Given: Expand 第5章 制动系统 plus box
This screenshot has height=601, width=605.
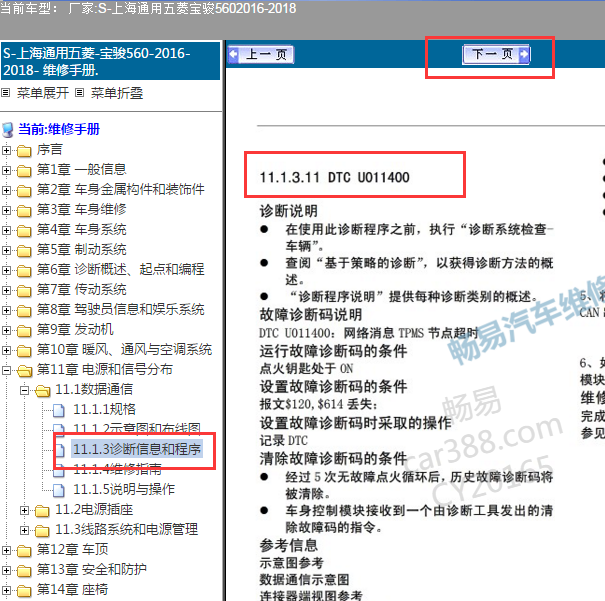Looking at the screenshot, I should coord(6,250).
